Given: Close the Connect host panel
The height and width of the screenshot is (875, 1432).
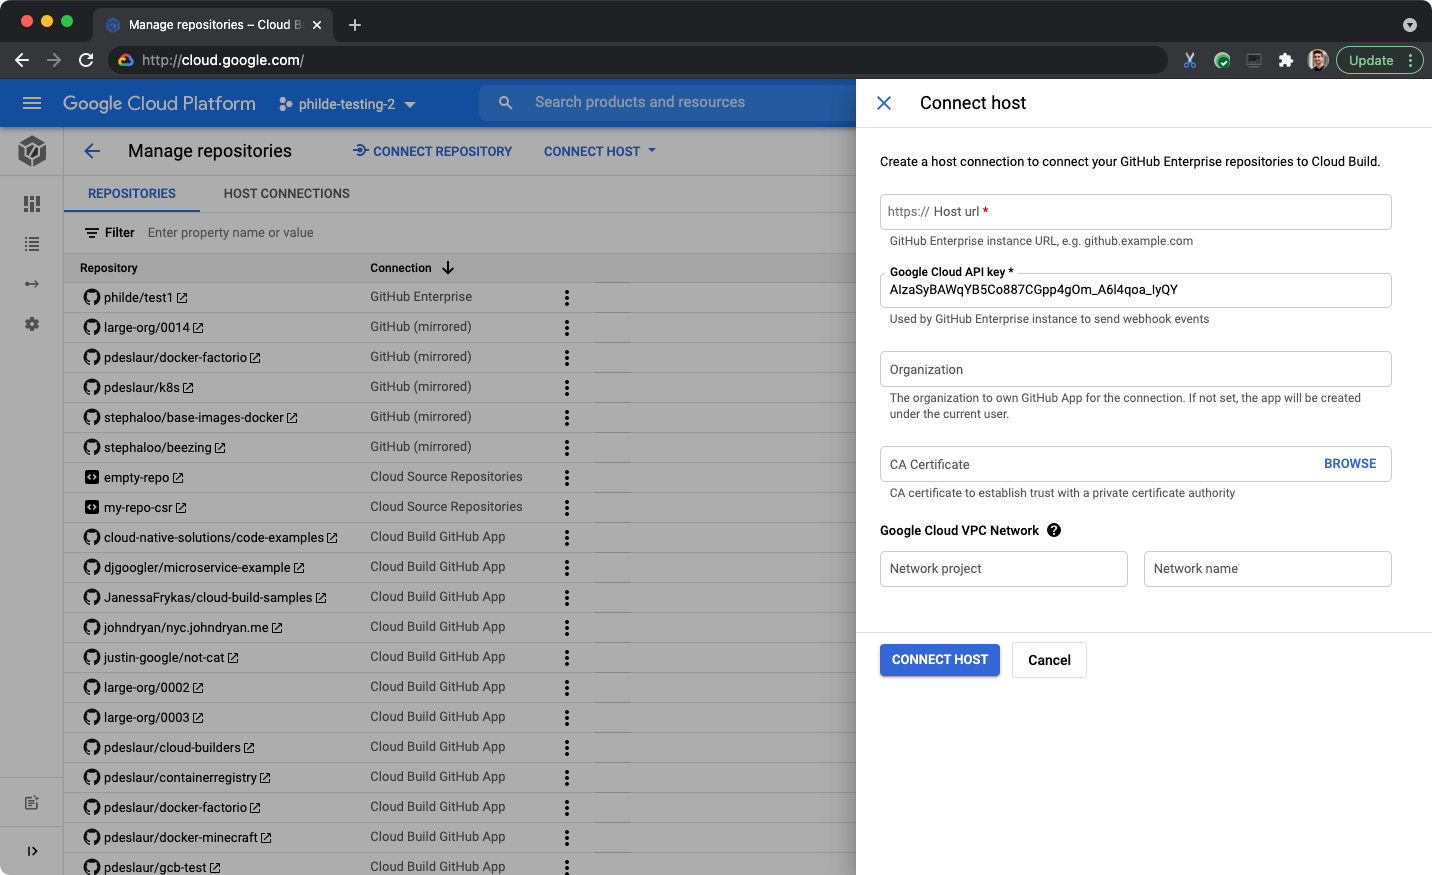Looking at the screenshot, I should click(884, 103).
